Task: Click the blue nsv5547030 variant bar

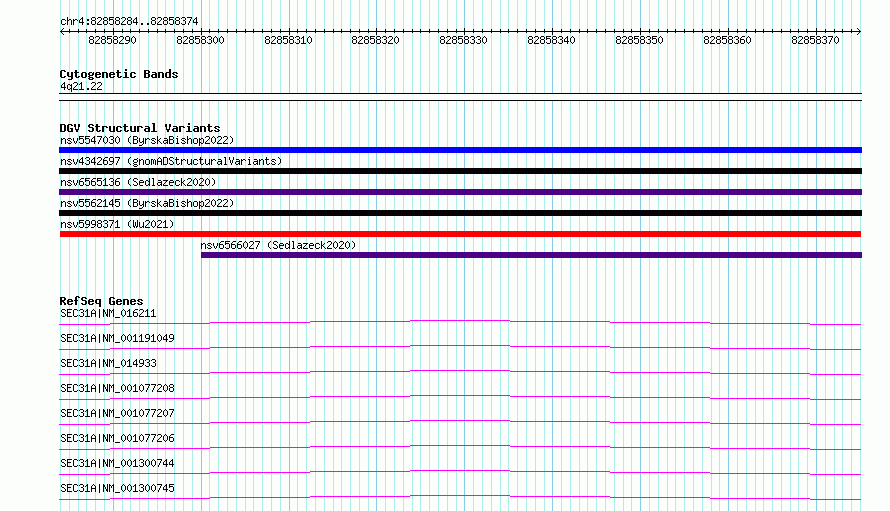Action: pos(460,150)
